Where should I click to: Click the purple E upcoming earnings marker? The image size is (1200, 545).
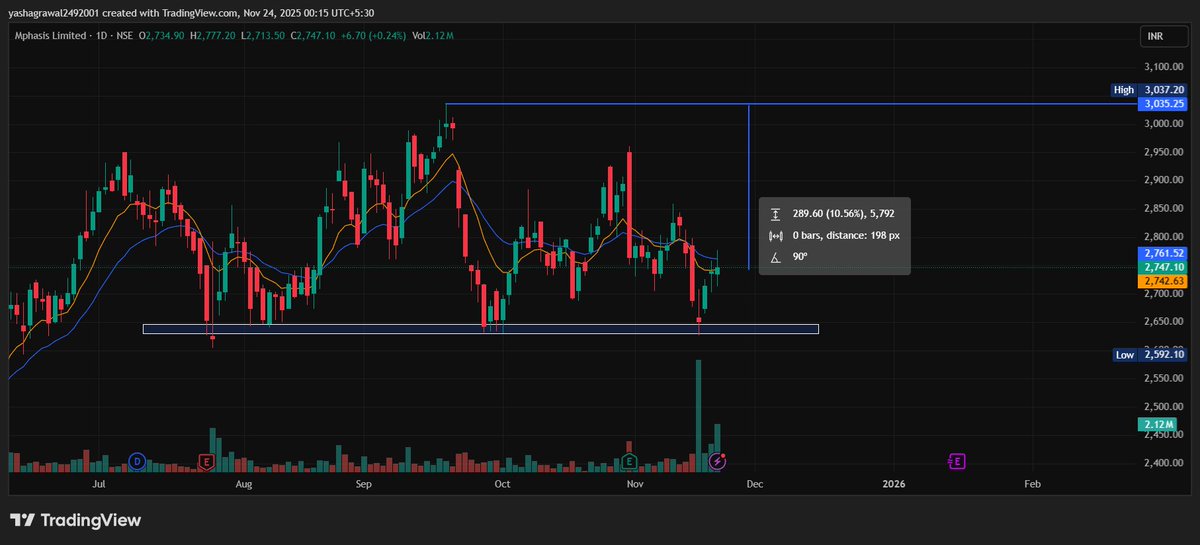point(957,461)
